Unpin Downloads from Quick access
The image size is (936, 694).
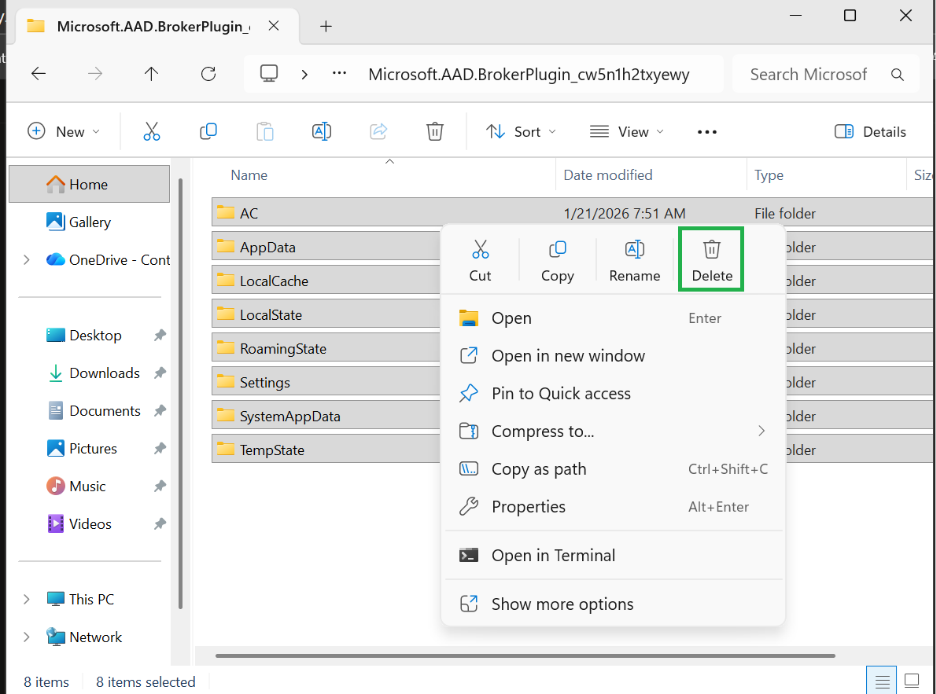coord(160,373)
